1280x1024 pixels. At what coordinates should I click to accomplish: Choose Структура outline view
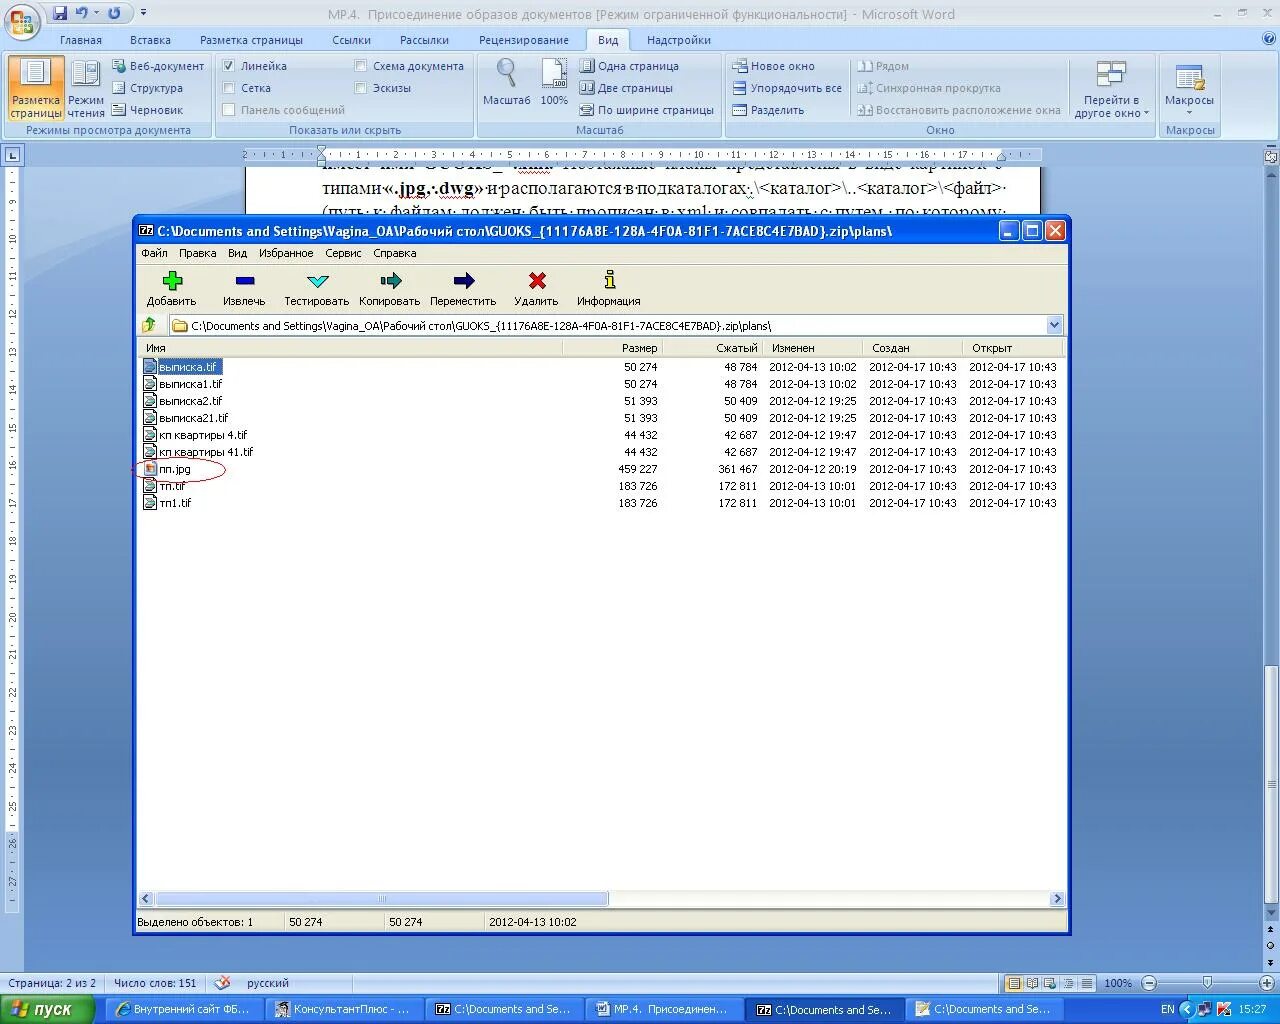148,88
